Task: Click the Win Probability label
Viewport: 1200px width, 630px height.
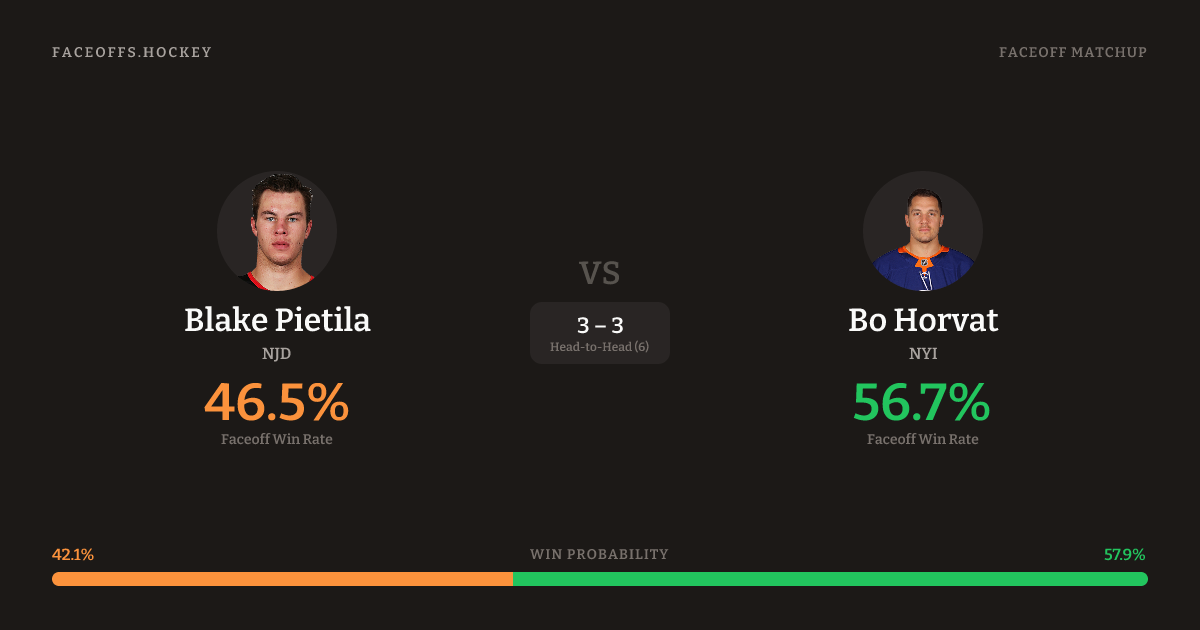Action: 600,554
